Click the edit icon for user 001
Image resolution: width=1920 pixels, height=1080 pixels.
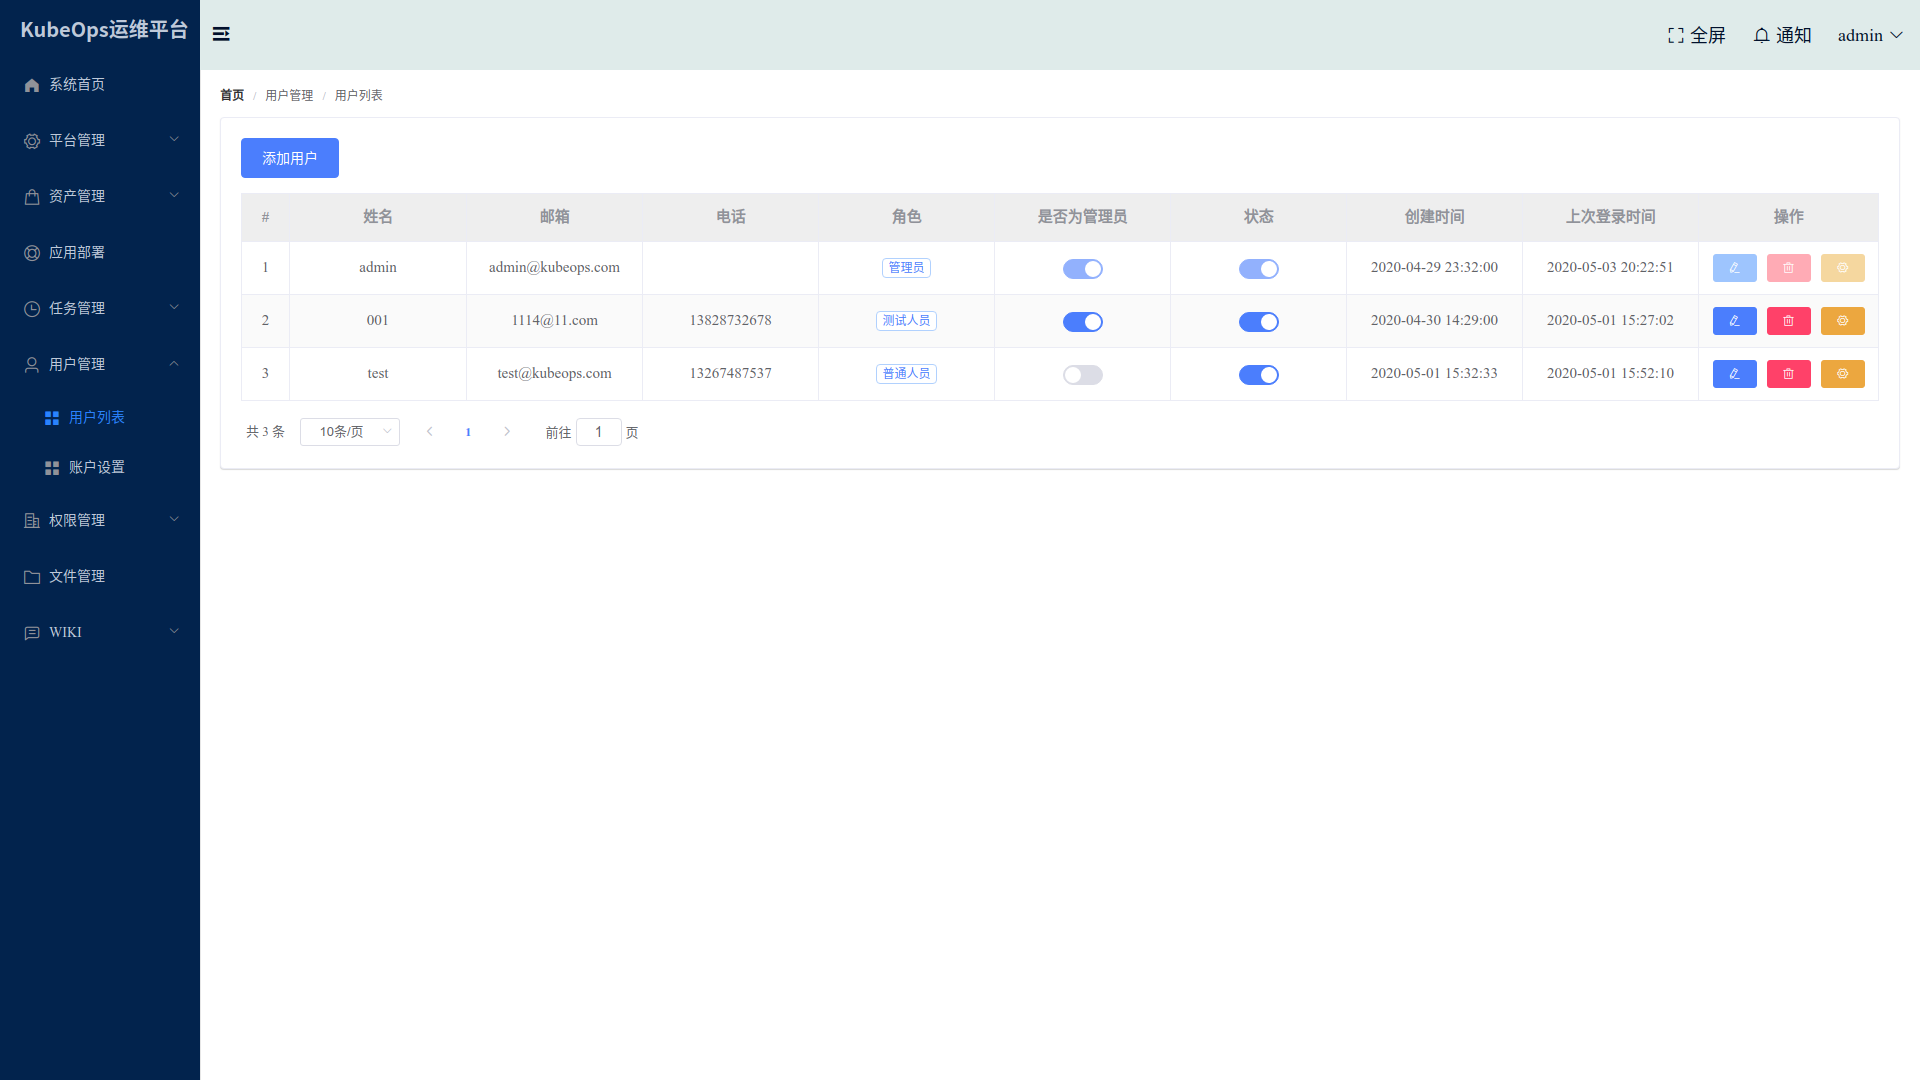point(1734,321)
